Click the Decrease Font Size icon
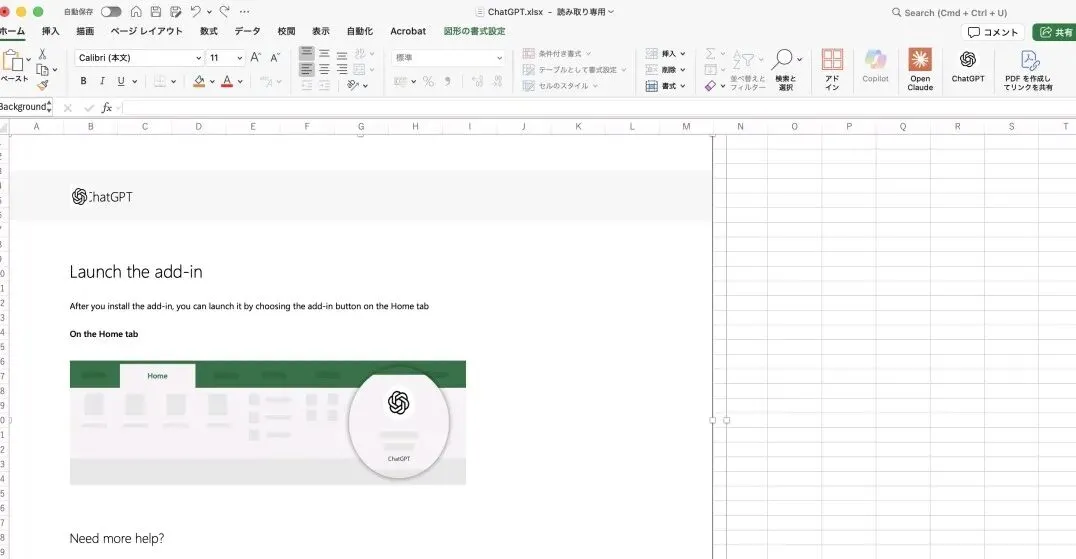The width and height of the screenshot is (1076, 559). pyautogui.click(x=274, y=58)
